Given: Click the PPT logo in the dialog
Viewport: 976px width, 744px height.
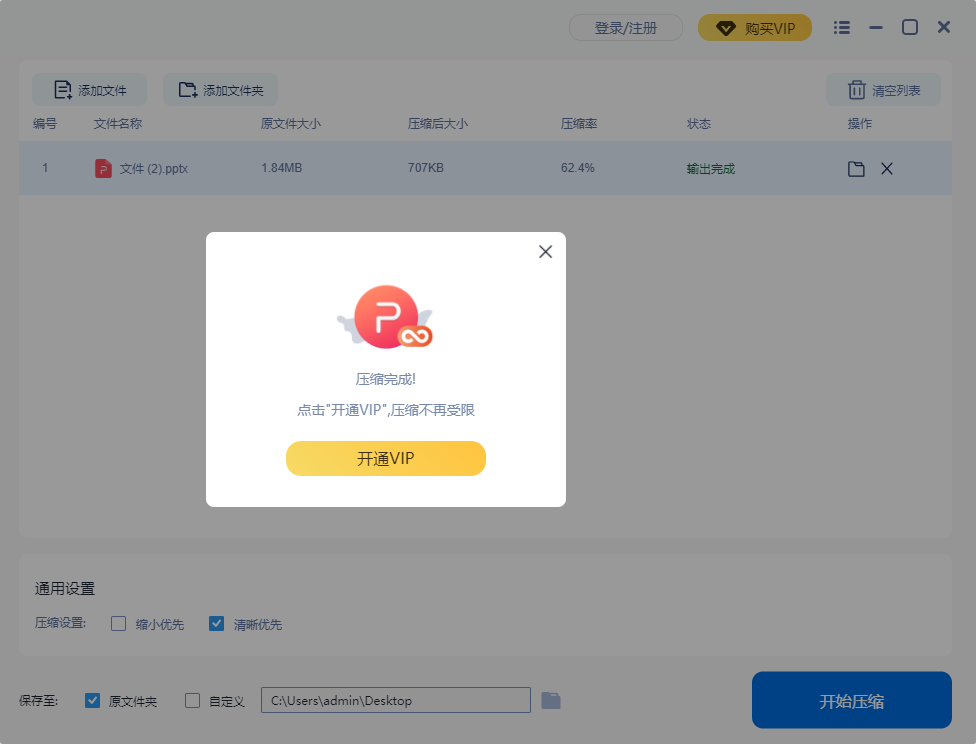Looking at the screenshot, I should click(386, 317).
